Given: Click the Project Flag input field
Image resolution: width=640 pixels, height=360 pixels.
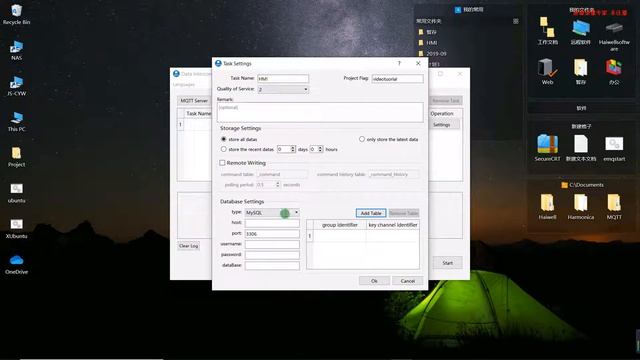Looking at the screenshot, I should click(397, 78).
